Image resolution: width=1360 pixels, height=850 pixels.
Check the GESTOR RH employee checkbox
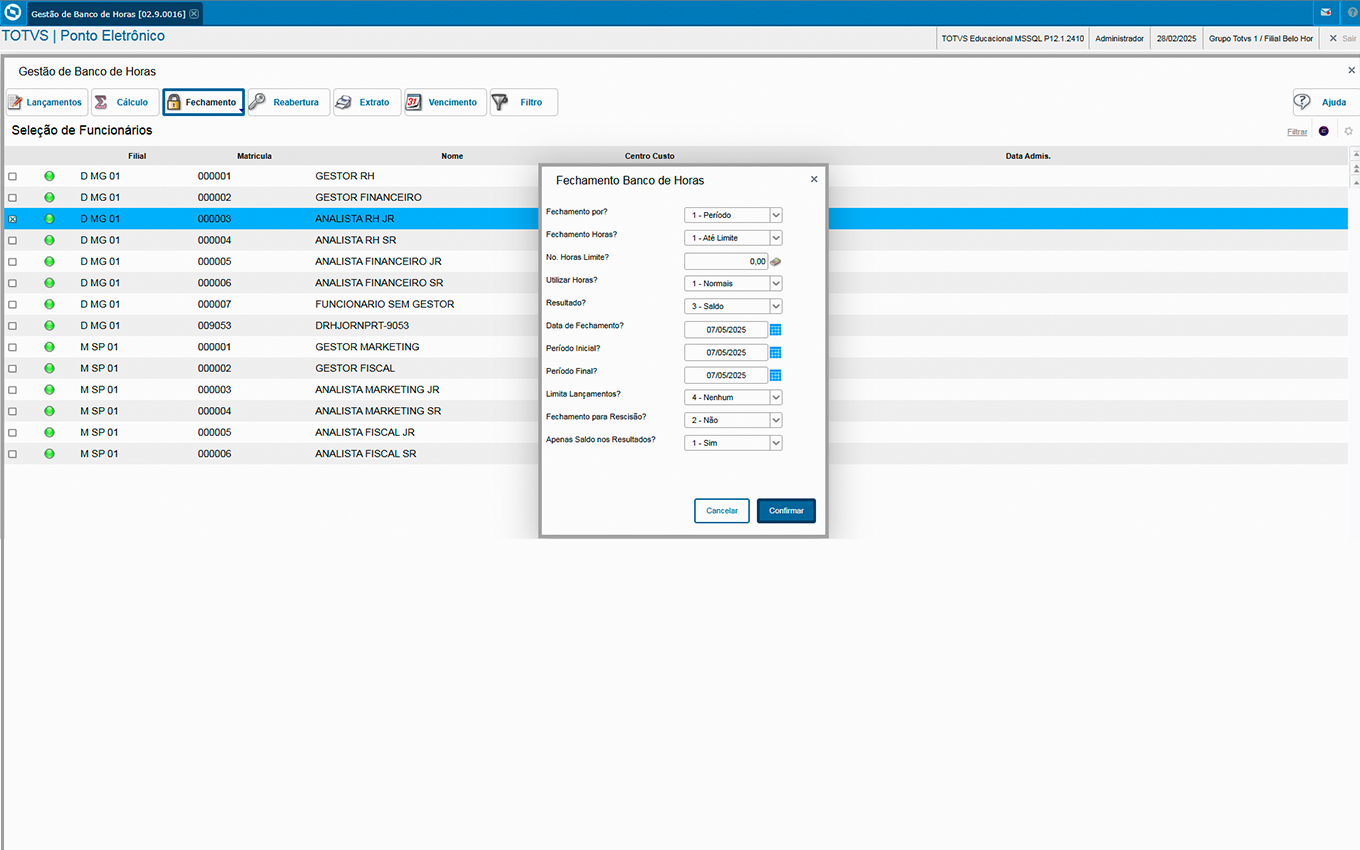point(13,176)
